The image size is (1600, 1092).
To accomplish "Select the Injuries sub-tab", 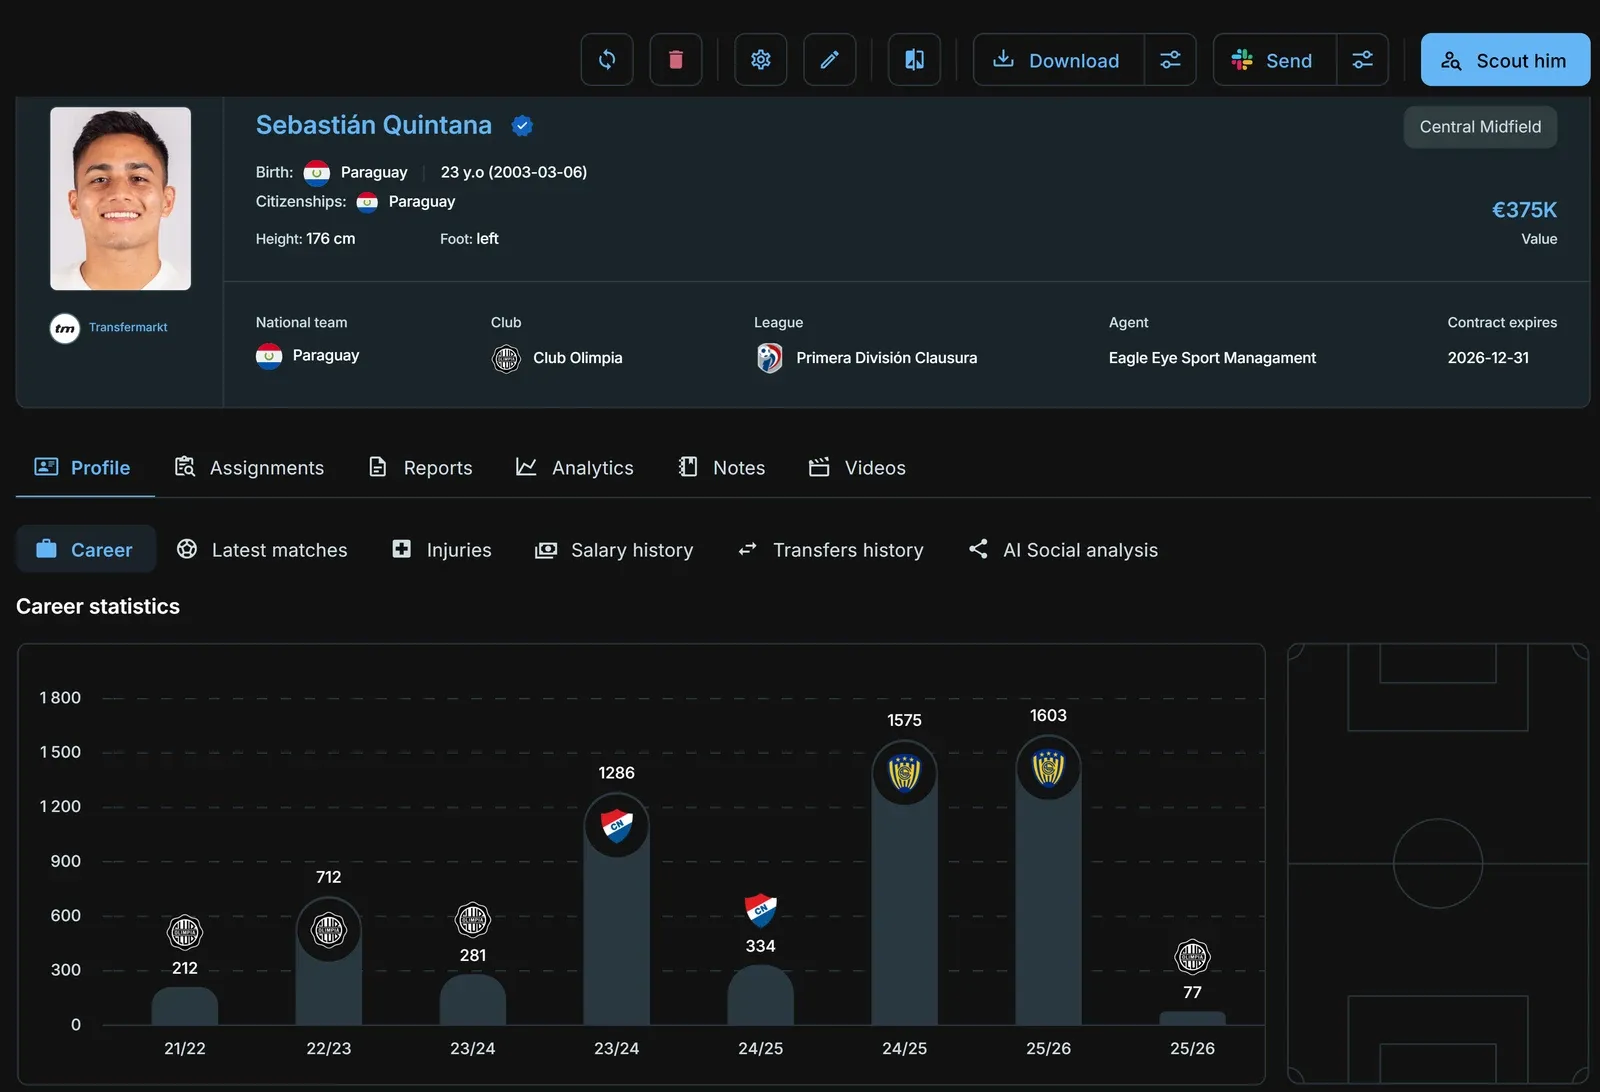I will [442, 549].
